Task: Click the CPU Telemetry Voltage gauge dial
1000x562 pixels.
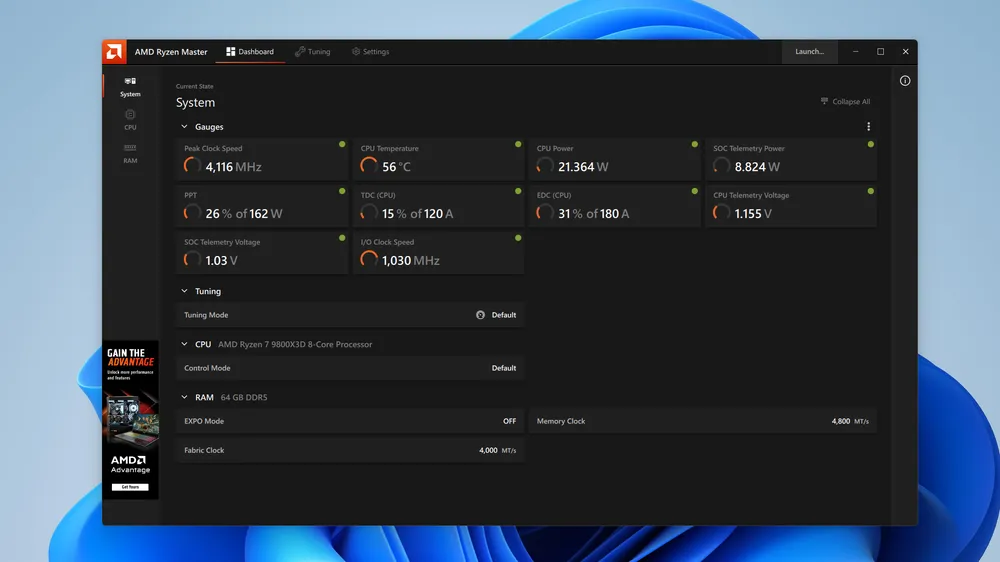Action: [x=721, y=213]
